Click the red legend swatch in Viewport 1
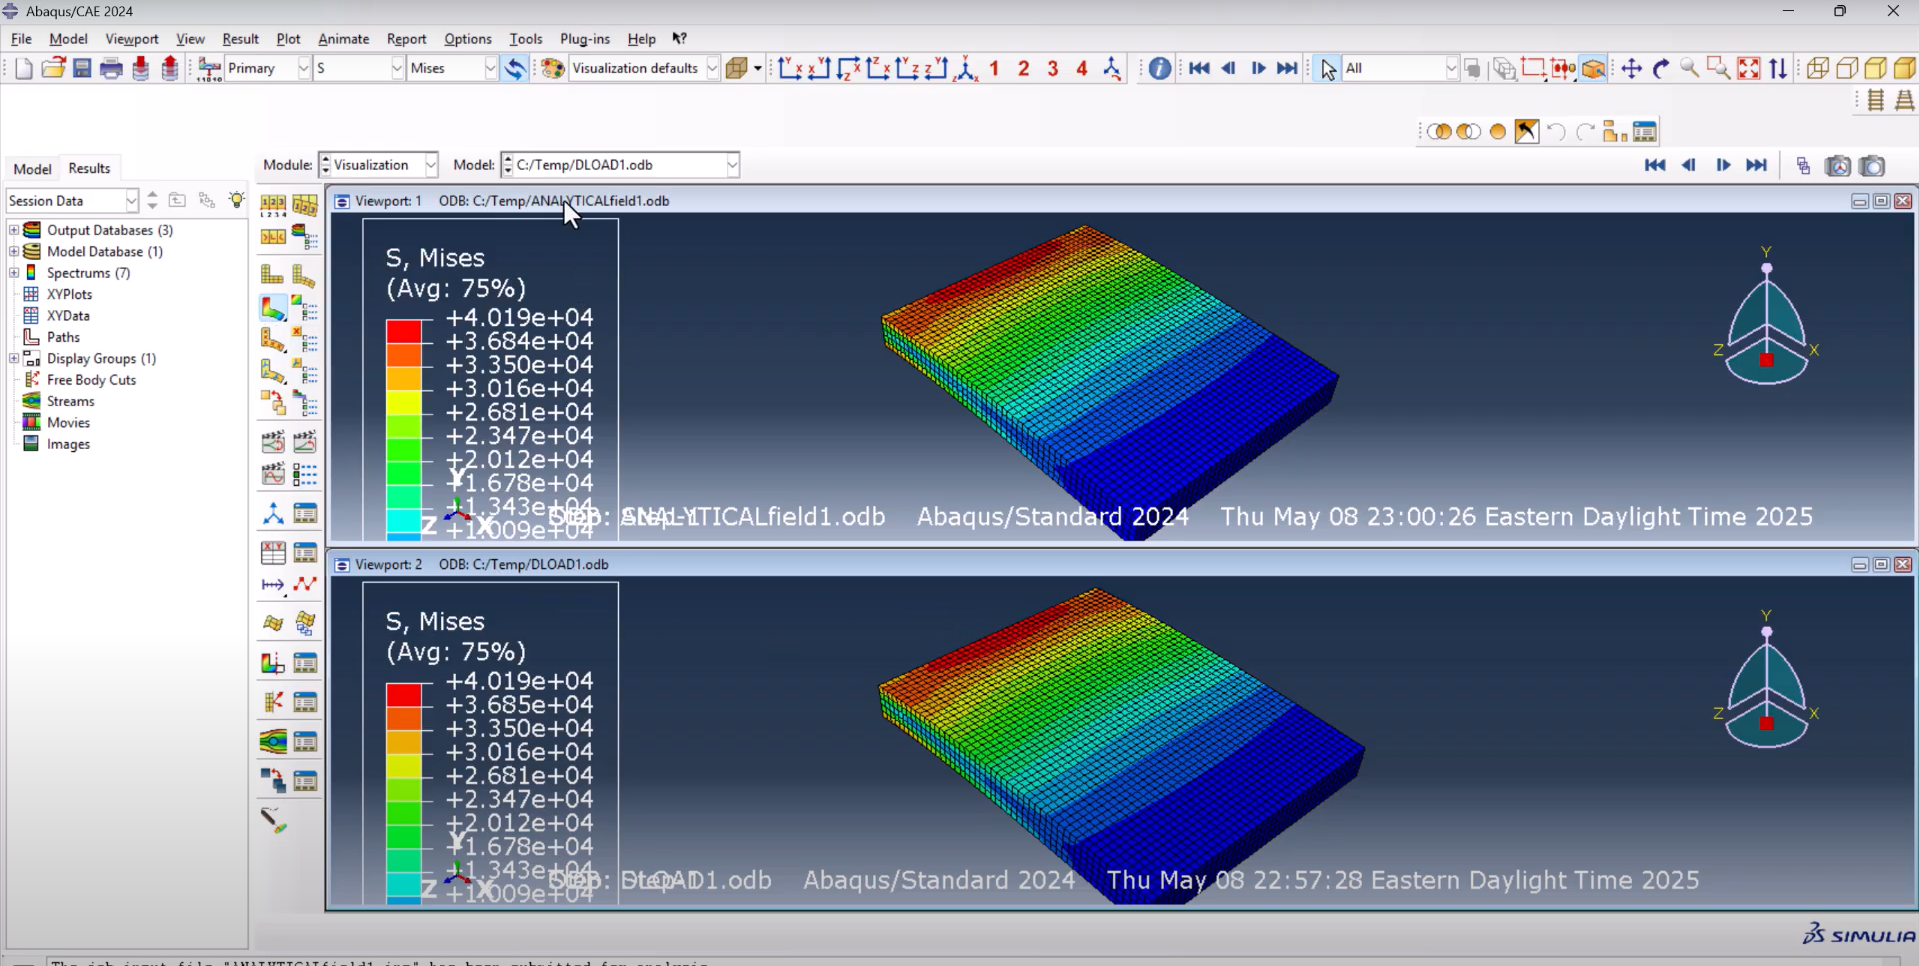 point(404,330)
